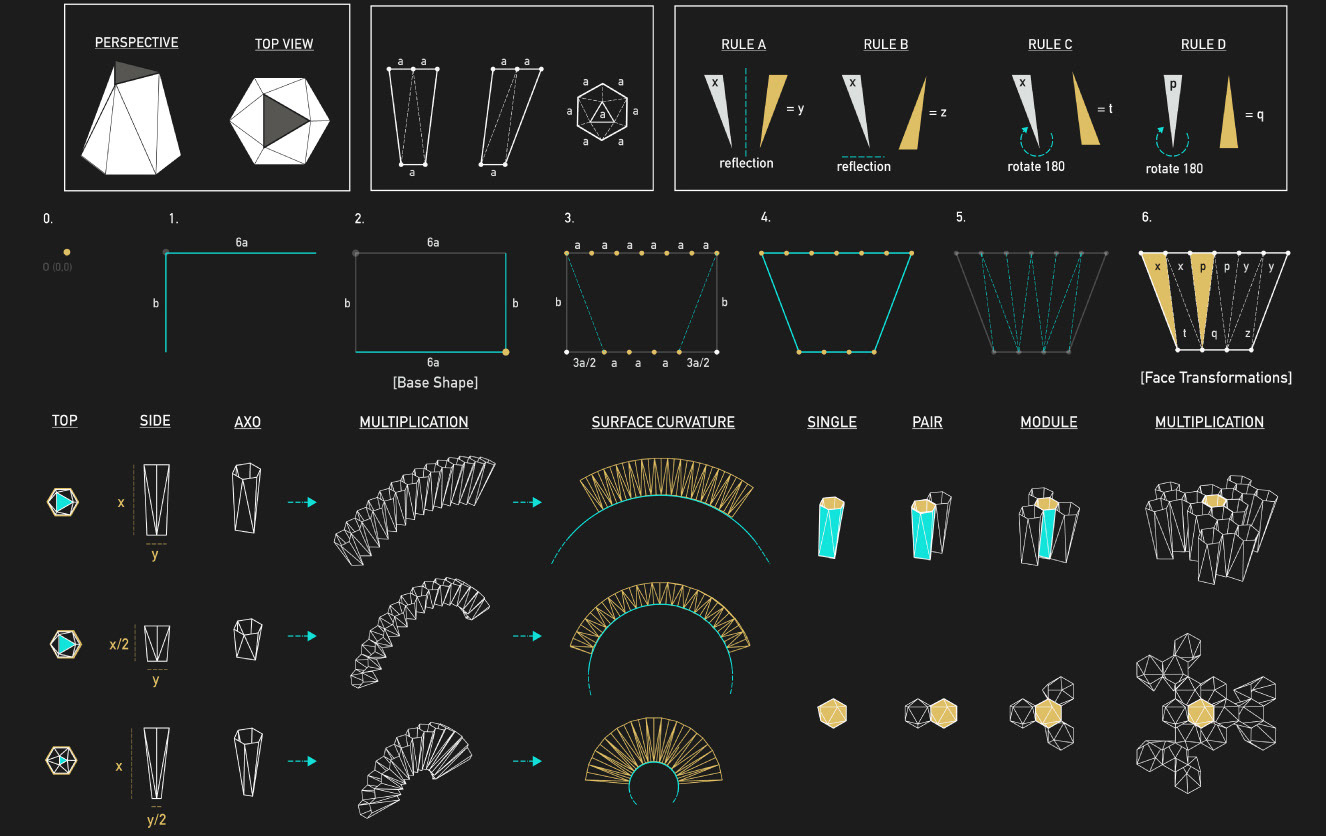
Task: Click the 'reflection' text under Rule A
Action: 746,163
